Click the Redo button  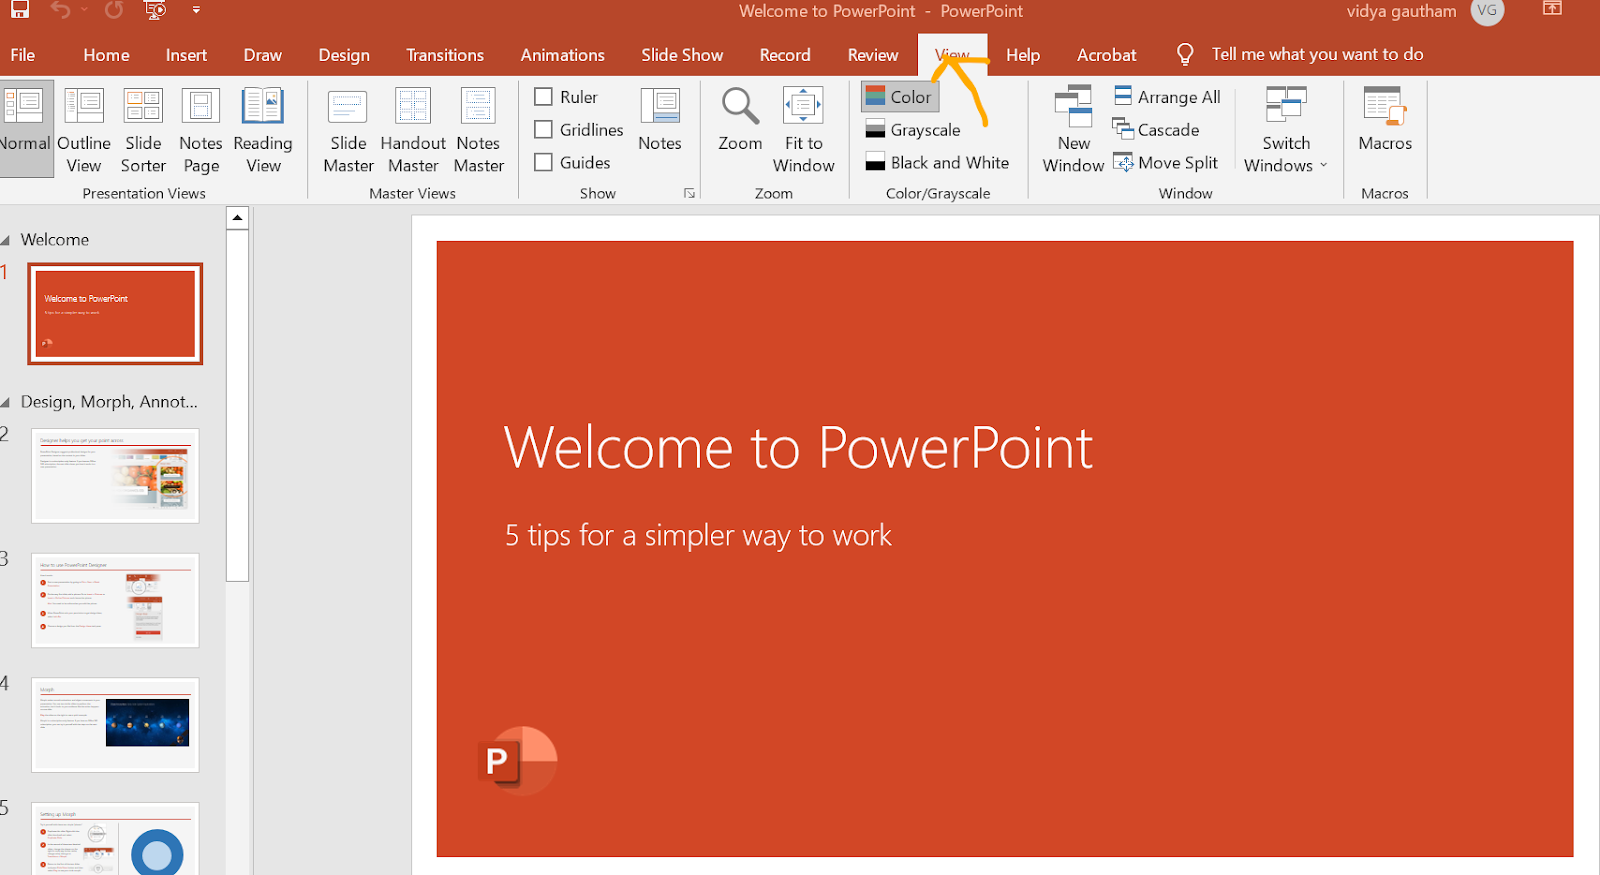[114, 11]
